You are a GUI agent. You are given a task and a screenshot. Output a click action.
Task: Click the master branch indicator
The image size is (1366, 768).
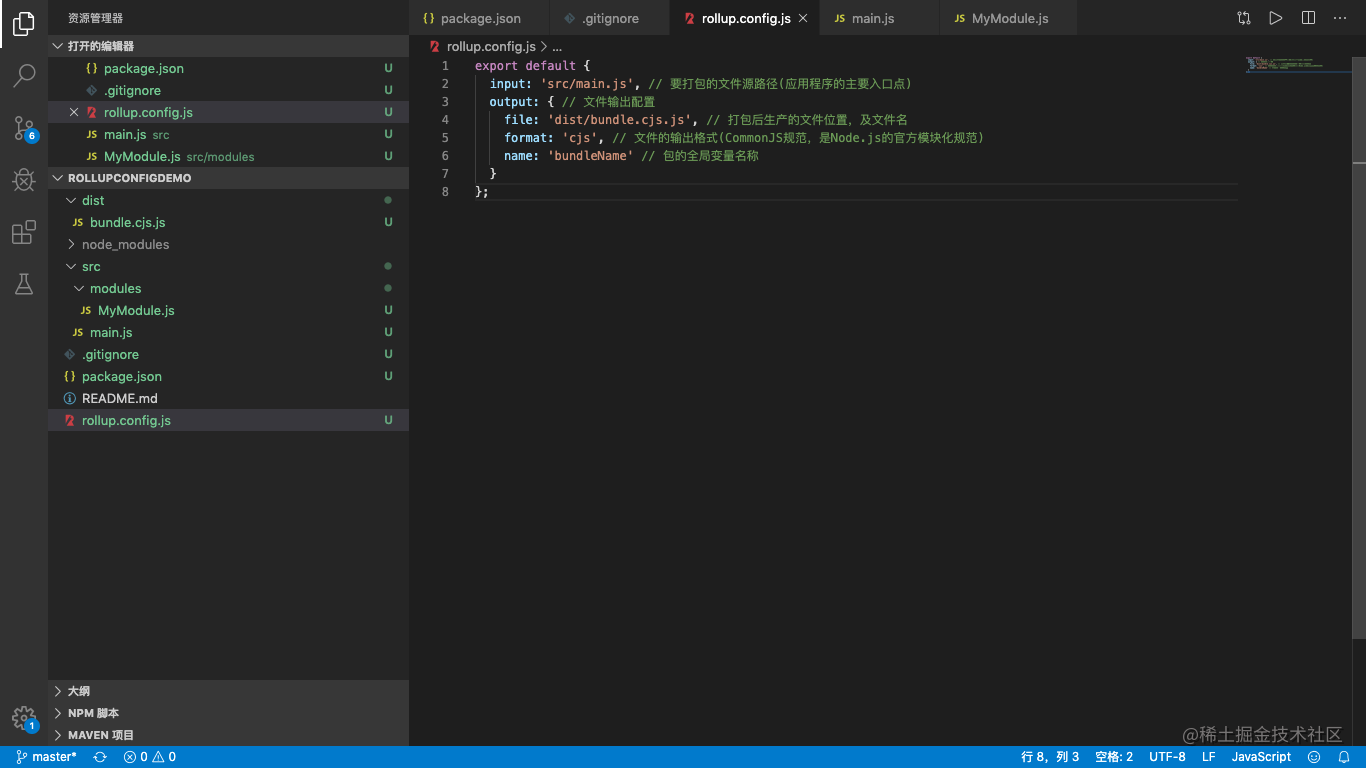coord(47,757)
